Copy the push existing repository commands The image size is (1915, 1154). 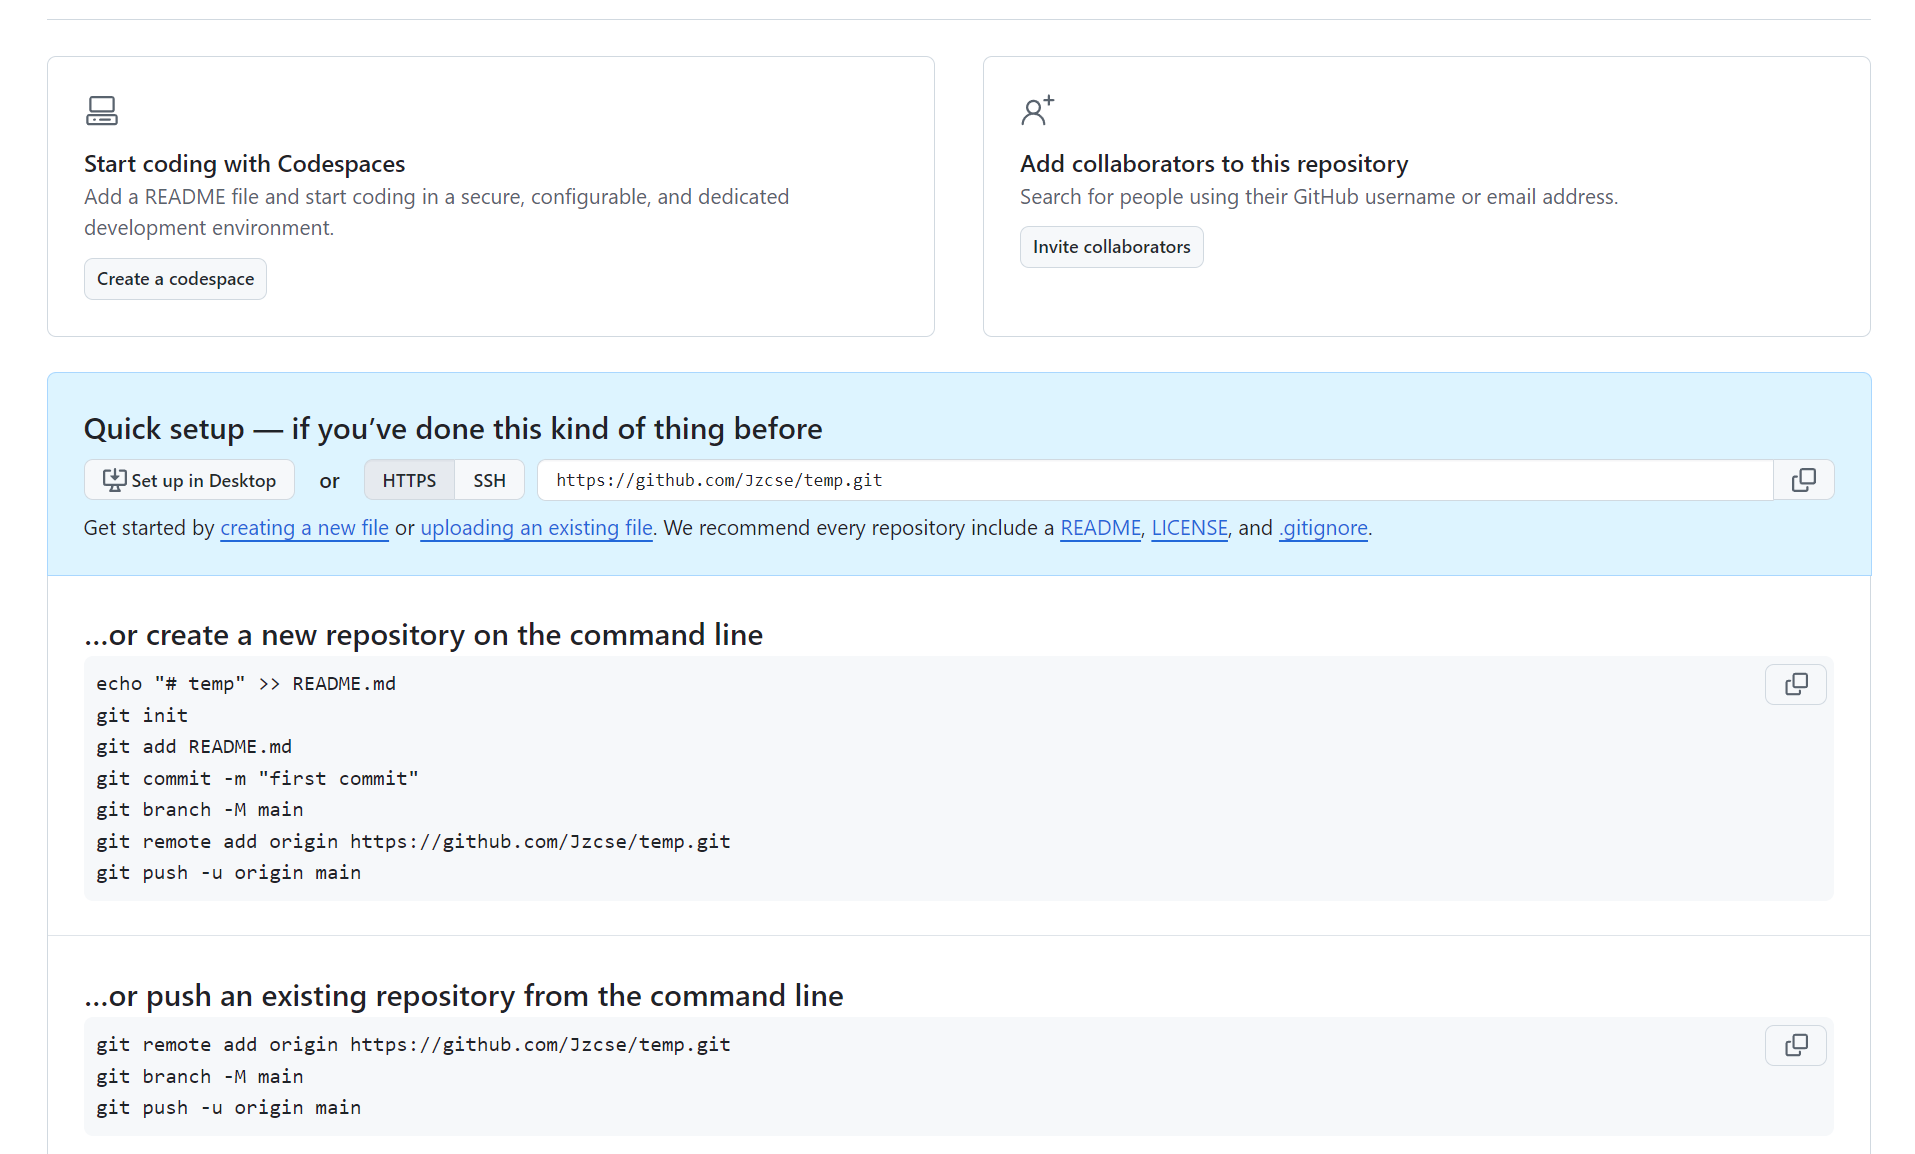pos(1795,1045)
